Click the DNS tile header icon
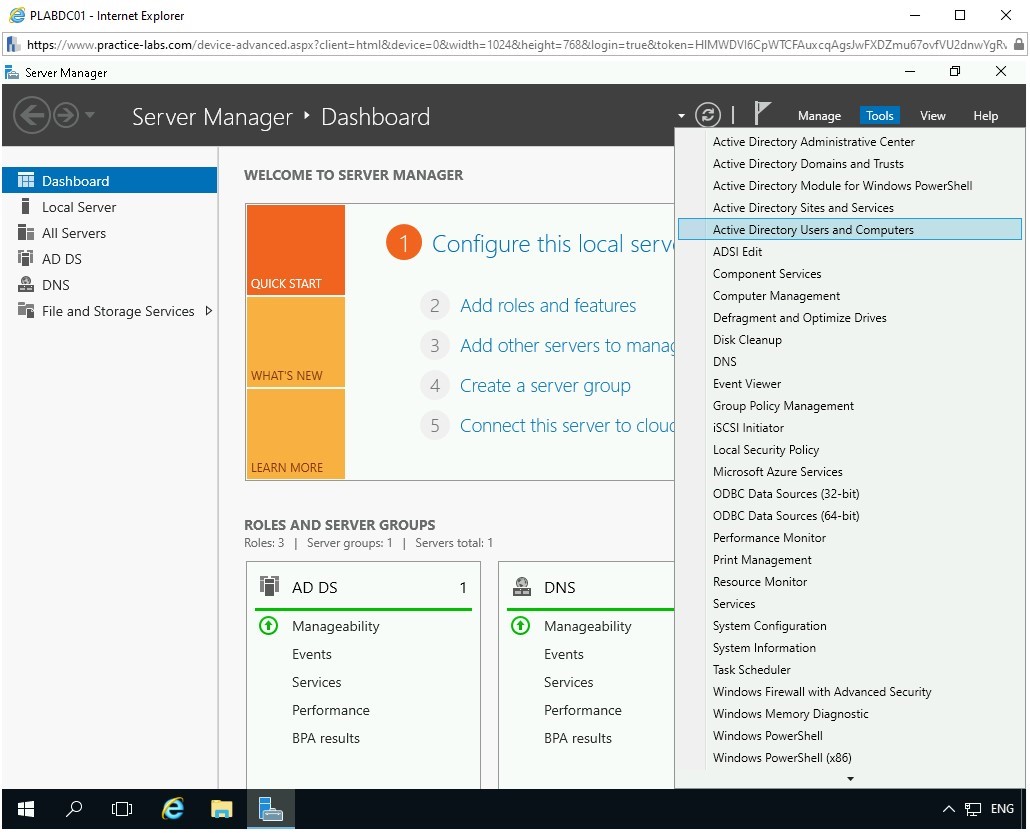Viewport: 1030px width, 833px height. [522, 586]
